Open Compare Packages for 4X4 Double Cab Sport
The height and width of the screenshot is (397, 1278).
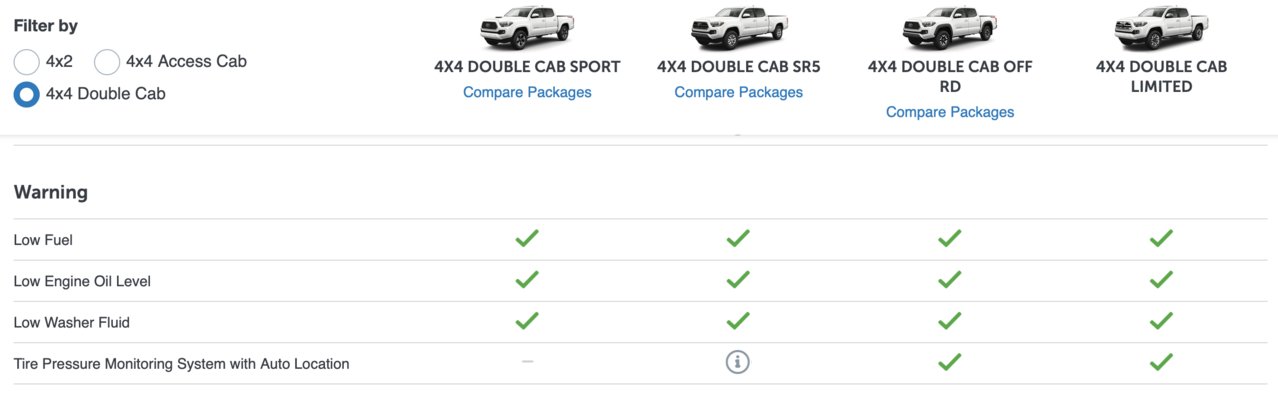pos(527,92)
